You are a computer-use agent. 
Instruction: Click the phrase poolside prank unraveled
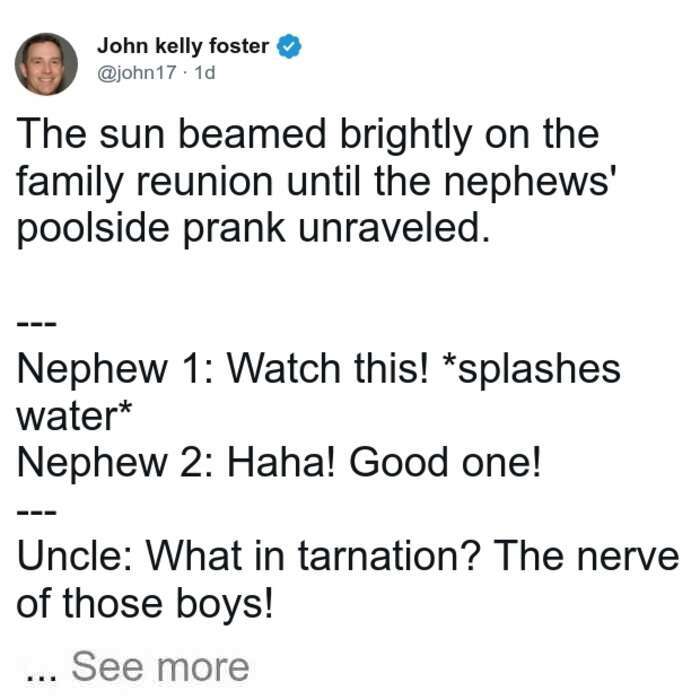click(253, 229)
